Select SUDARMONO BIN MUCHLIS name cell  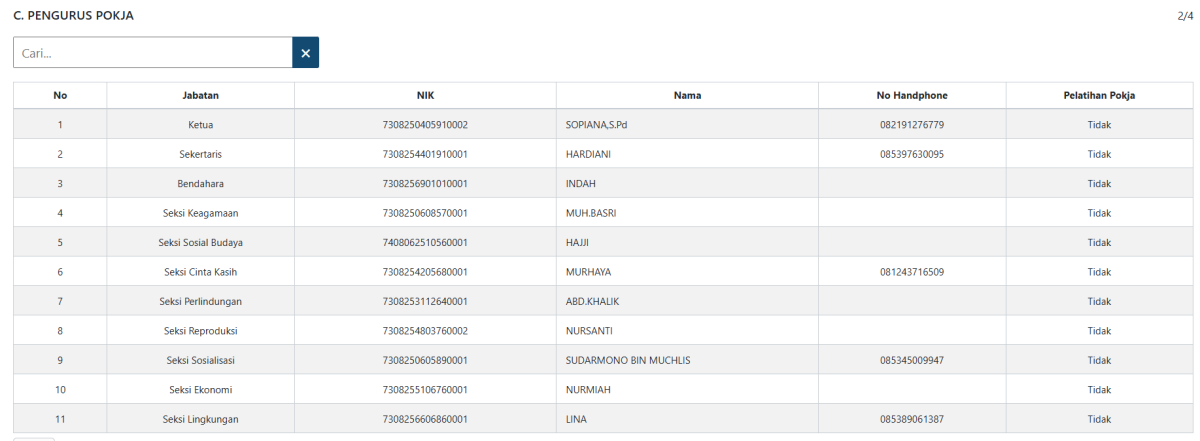click(x=628, y=360)
